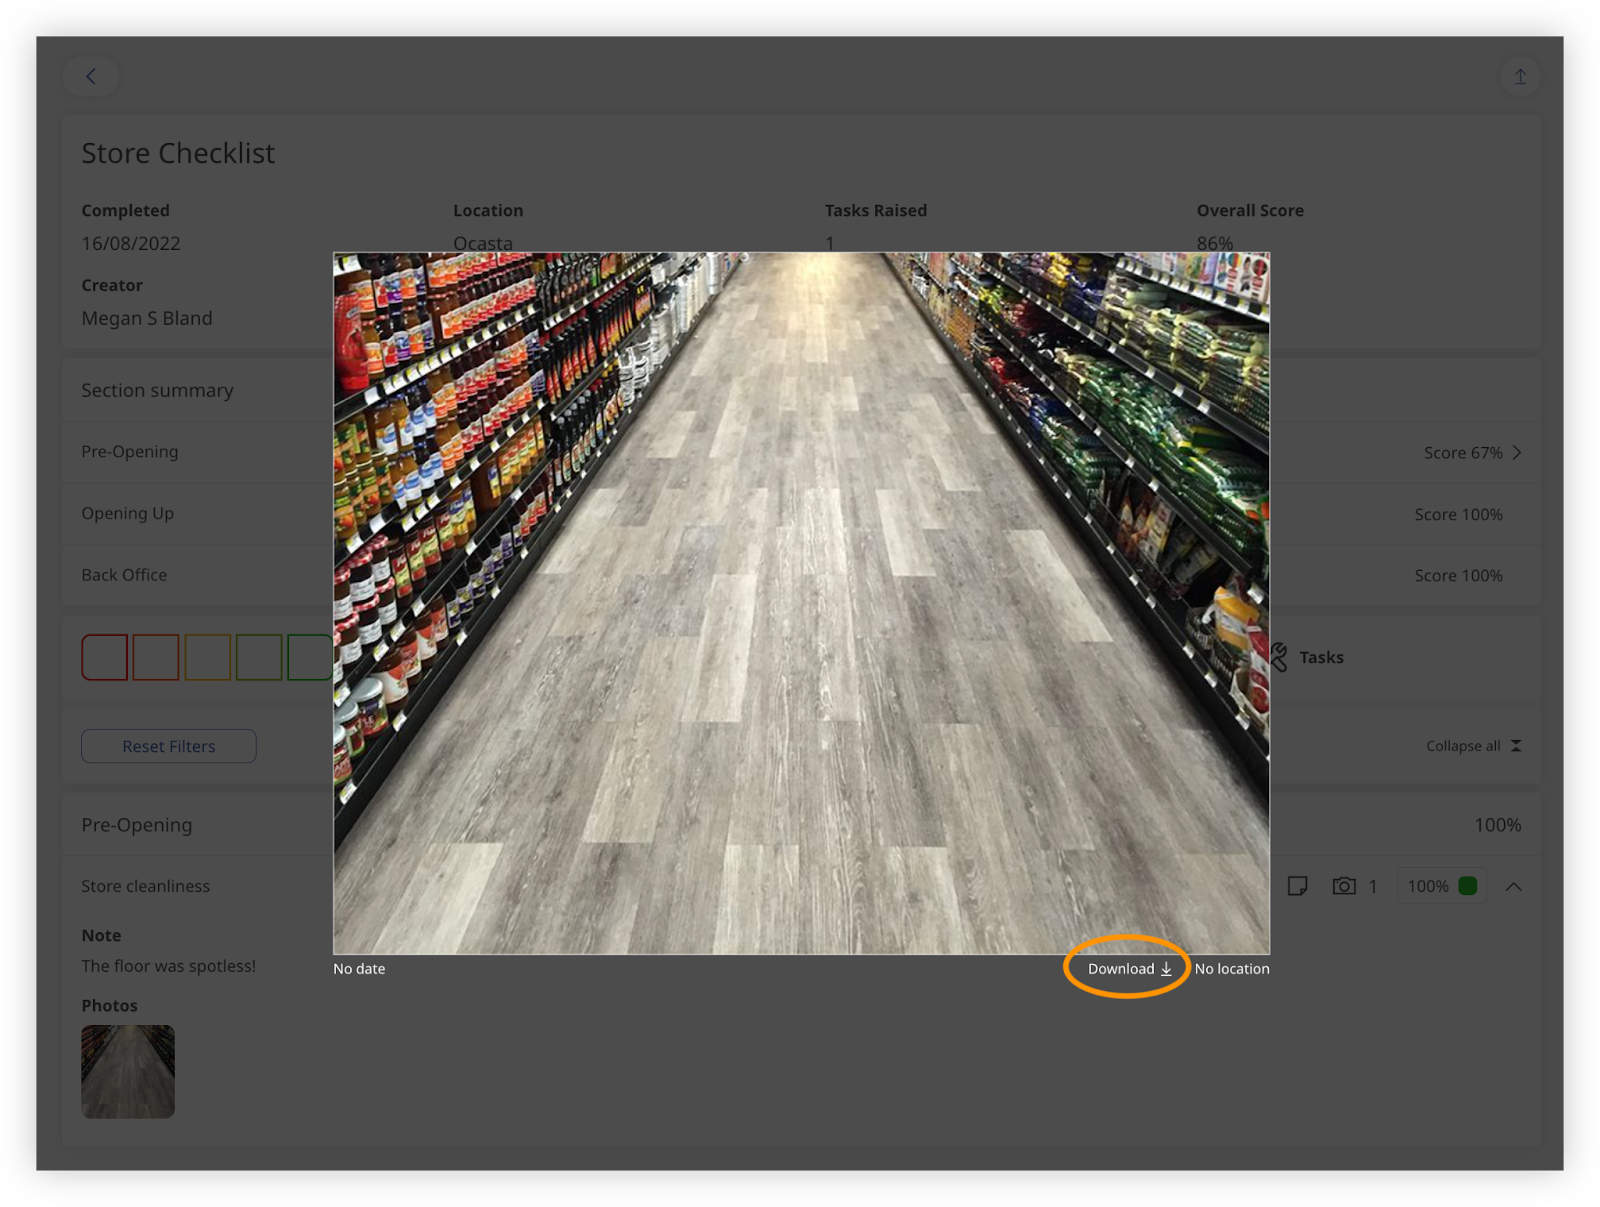Click the back arrow button
The width and height of the screenshot is (1600, 1207).
[x=91, y=76]
